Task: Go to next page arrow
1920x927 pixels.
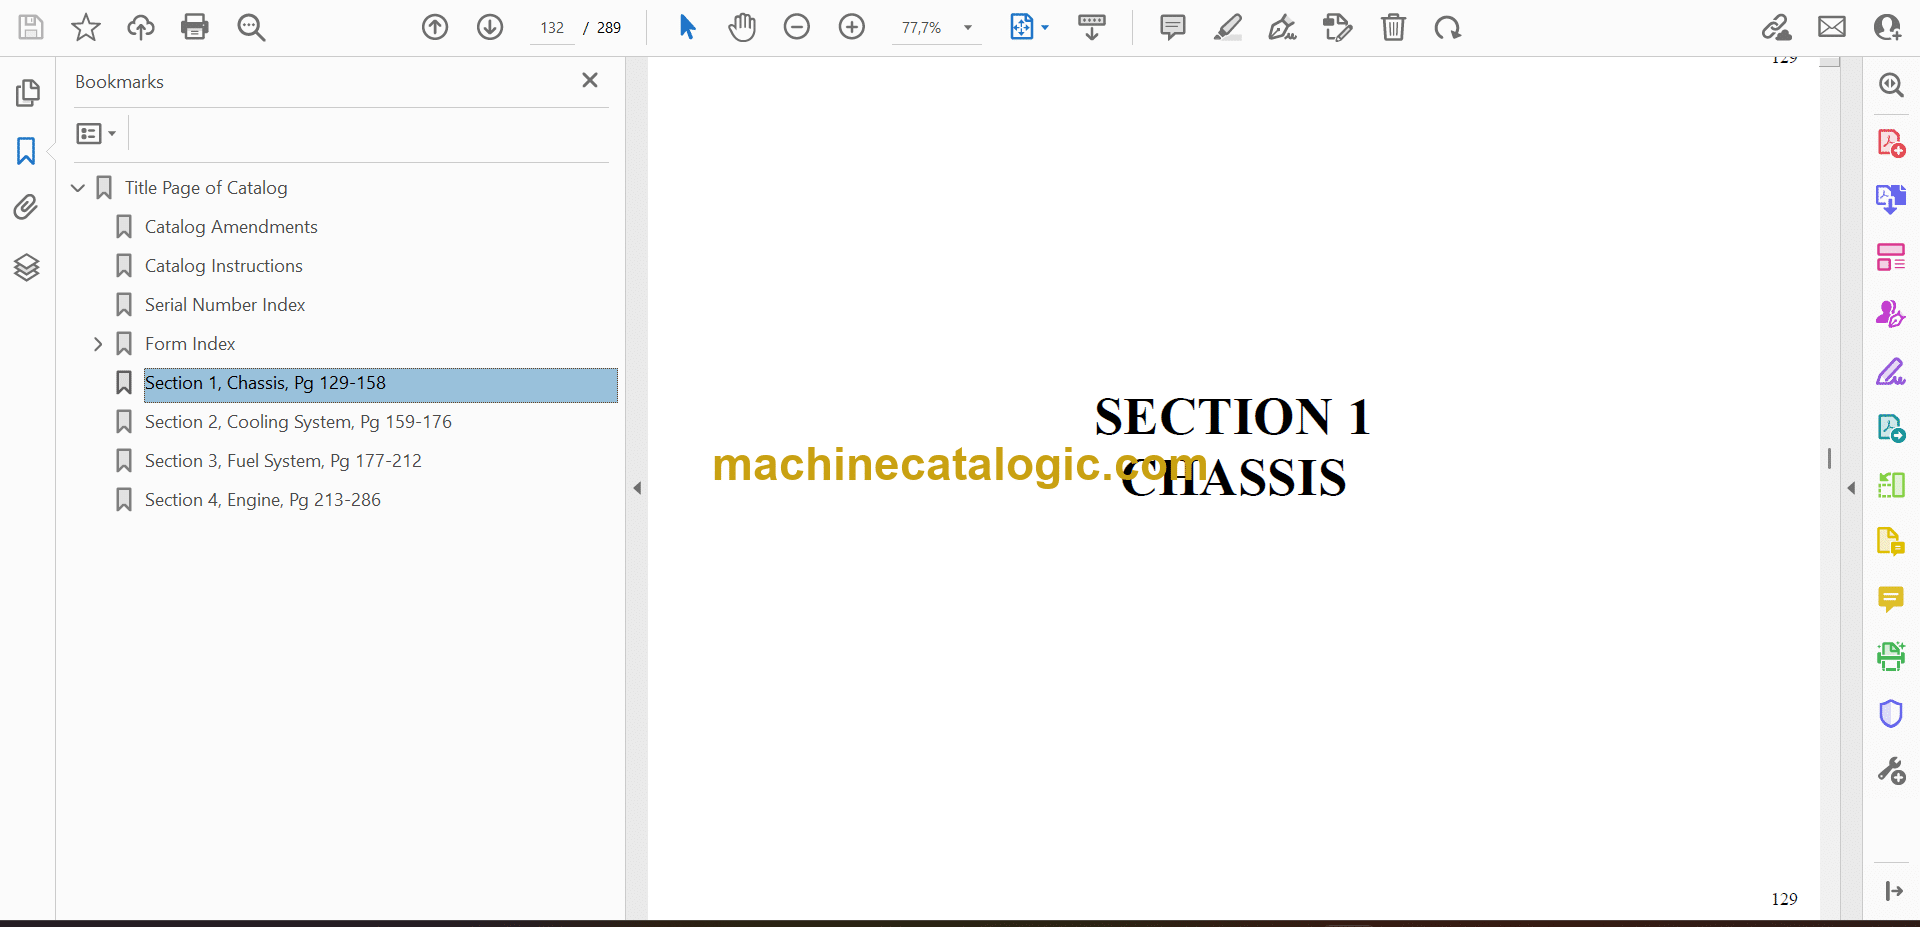Action: (x=490, y=27)
